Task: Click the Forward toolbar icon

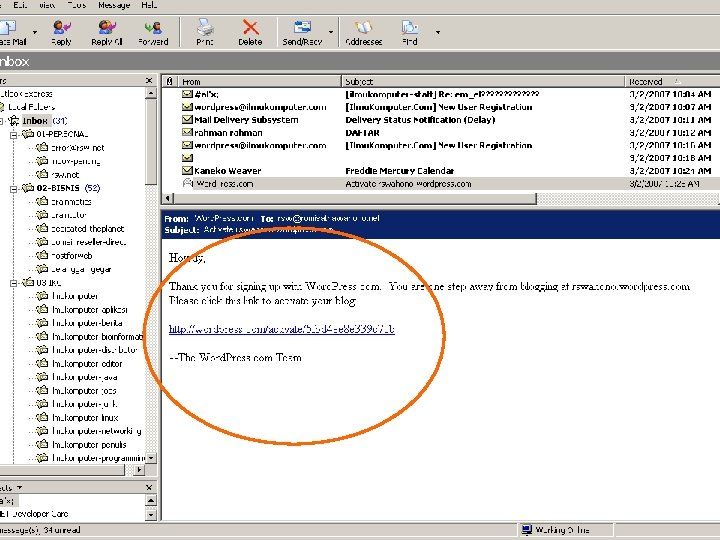Action: (153, 32)
